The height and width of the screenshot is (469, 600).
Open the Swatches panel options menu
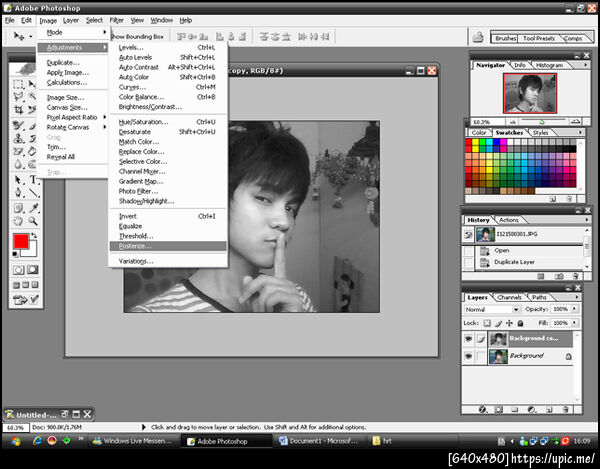pyautogui.click(x=580, y=132)
